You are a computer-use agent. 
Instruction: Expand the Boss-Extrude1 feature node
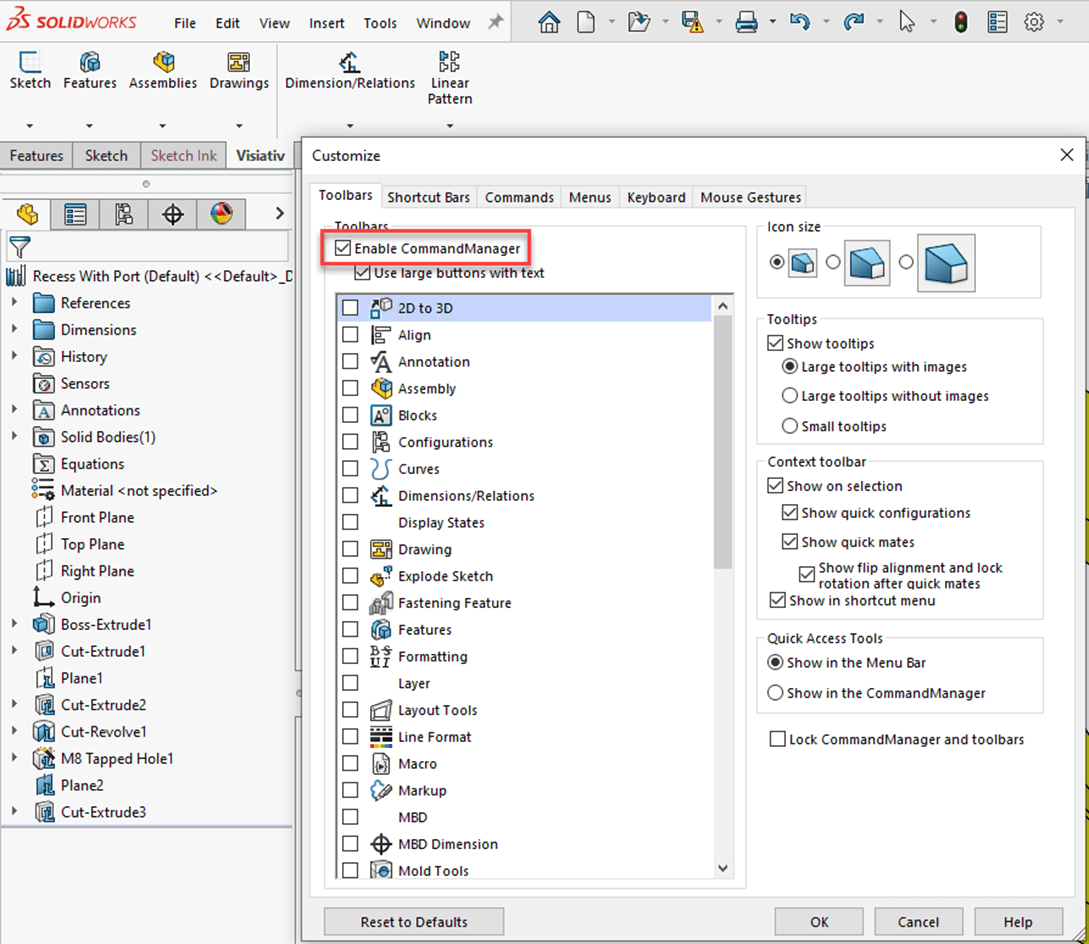tap(14, 624)
